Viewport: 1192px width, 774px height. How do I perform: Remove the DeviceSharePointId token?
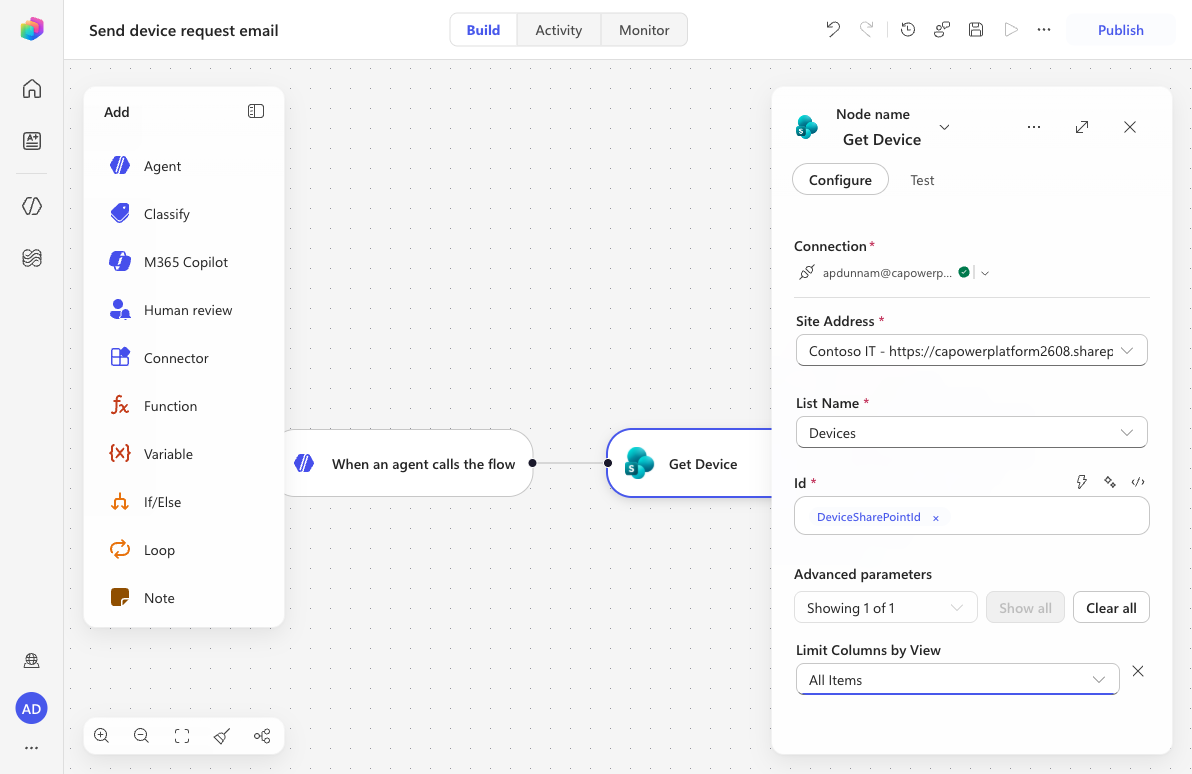tap(936, 518)
